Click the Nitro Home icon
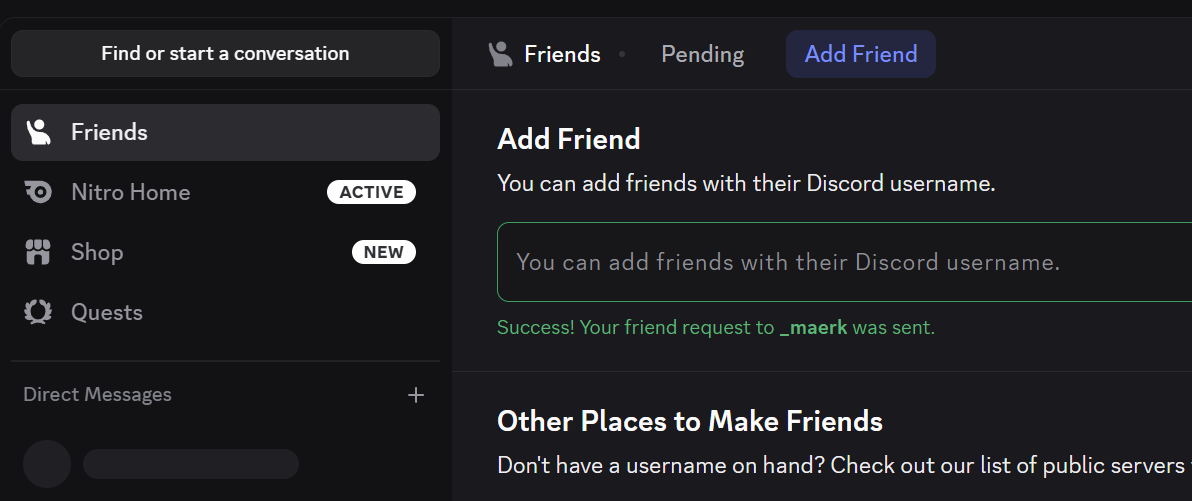This screenshot has width=1192, height=501. click(38, 192)
